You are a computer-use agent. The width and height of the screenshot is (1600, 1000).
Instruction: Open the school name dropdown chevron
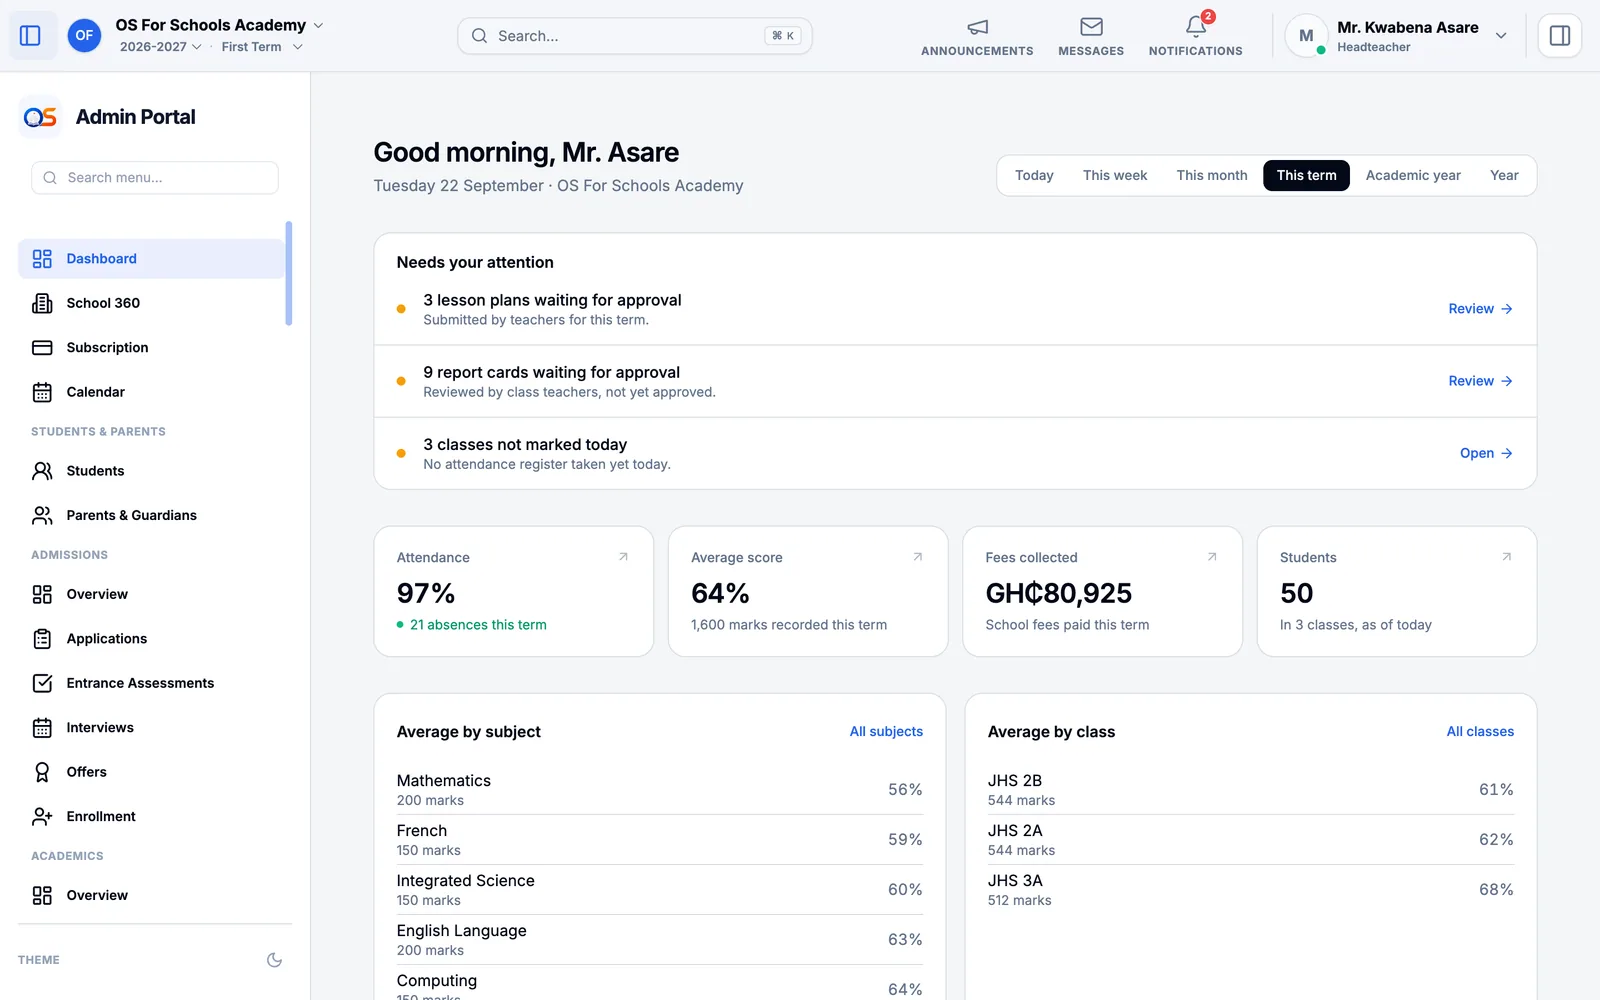pos(319,25)
